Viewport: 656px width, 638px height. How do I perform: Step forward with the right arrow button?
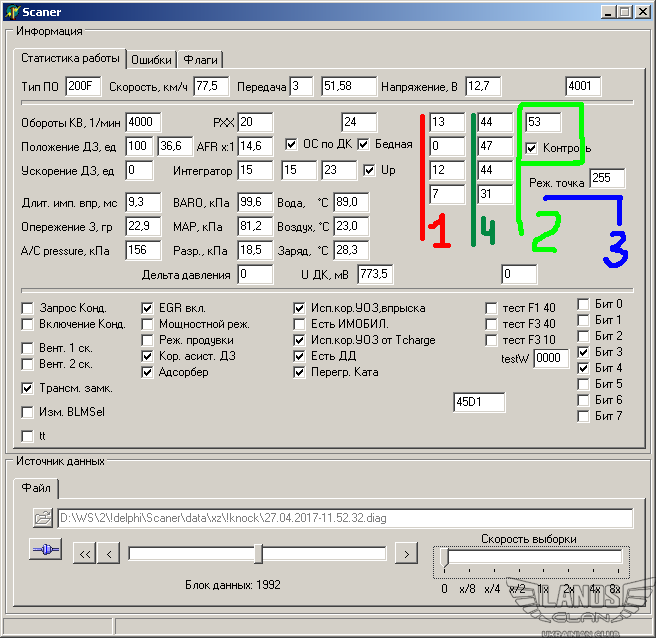pyautogui.click(x=405, y=553)
